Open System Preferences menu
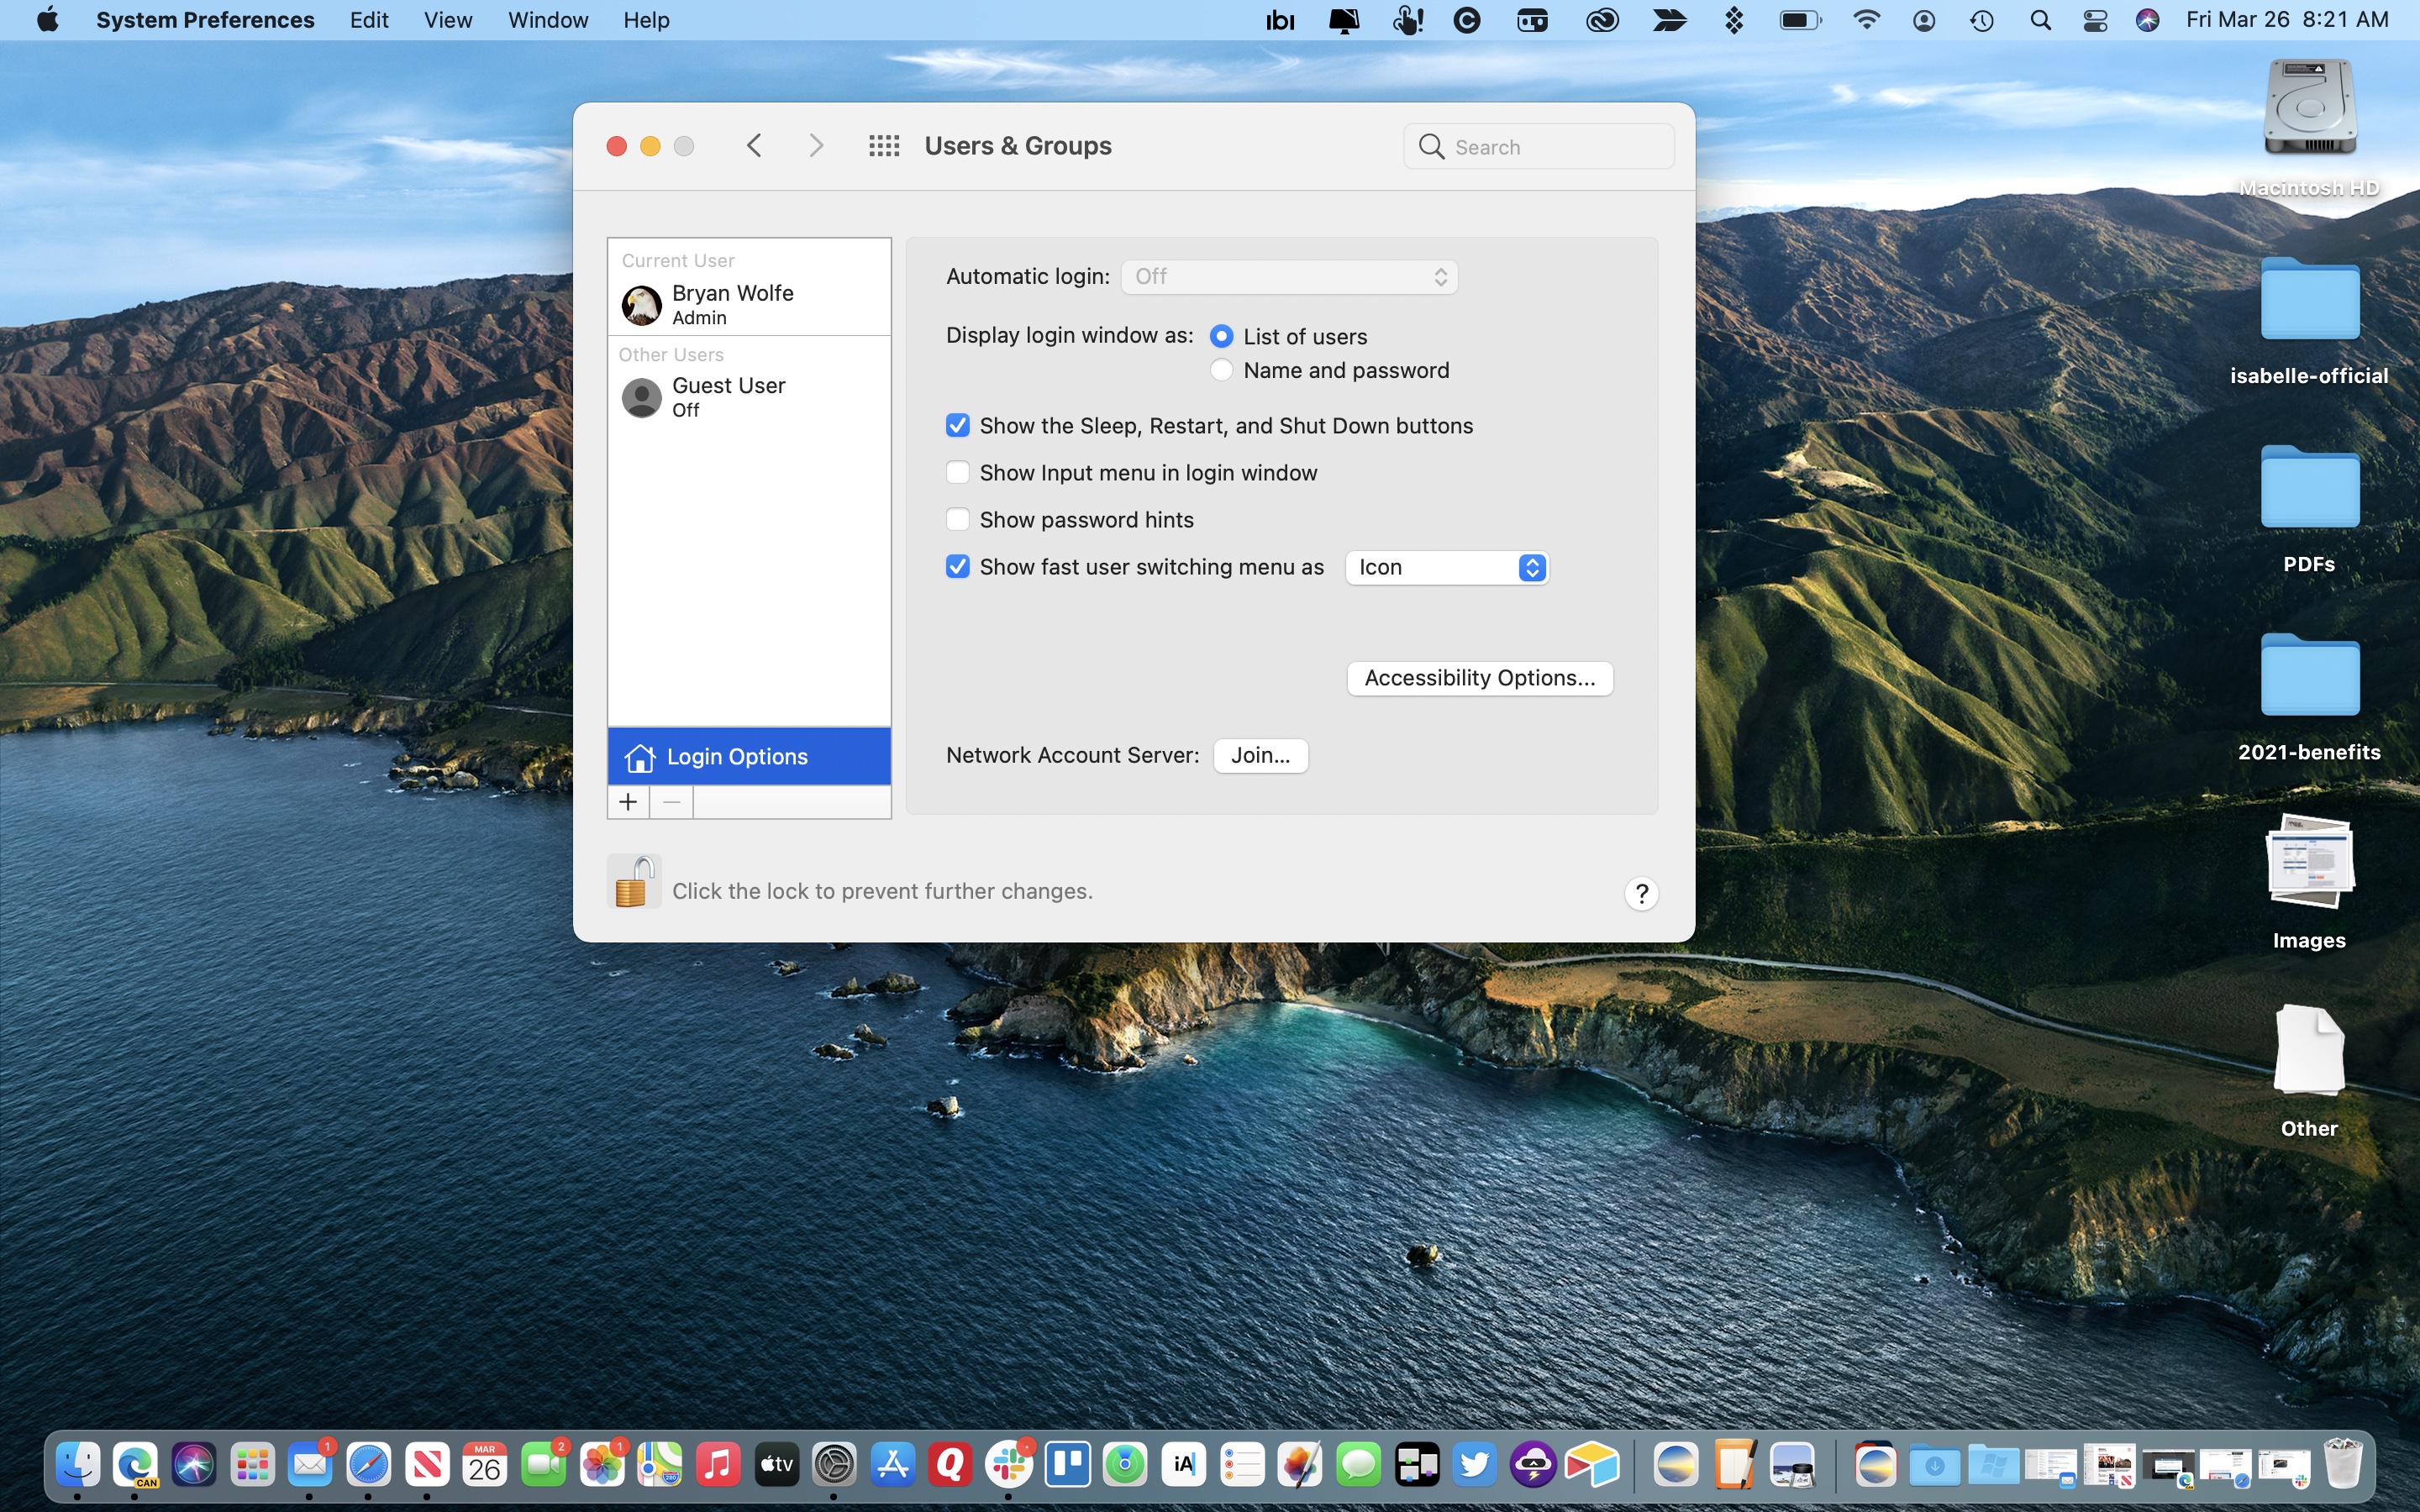Screen dimensions: 2420x1512 [205, 20]
